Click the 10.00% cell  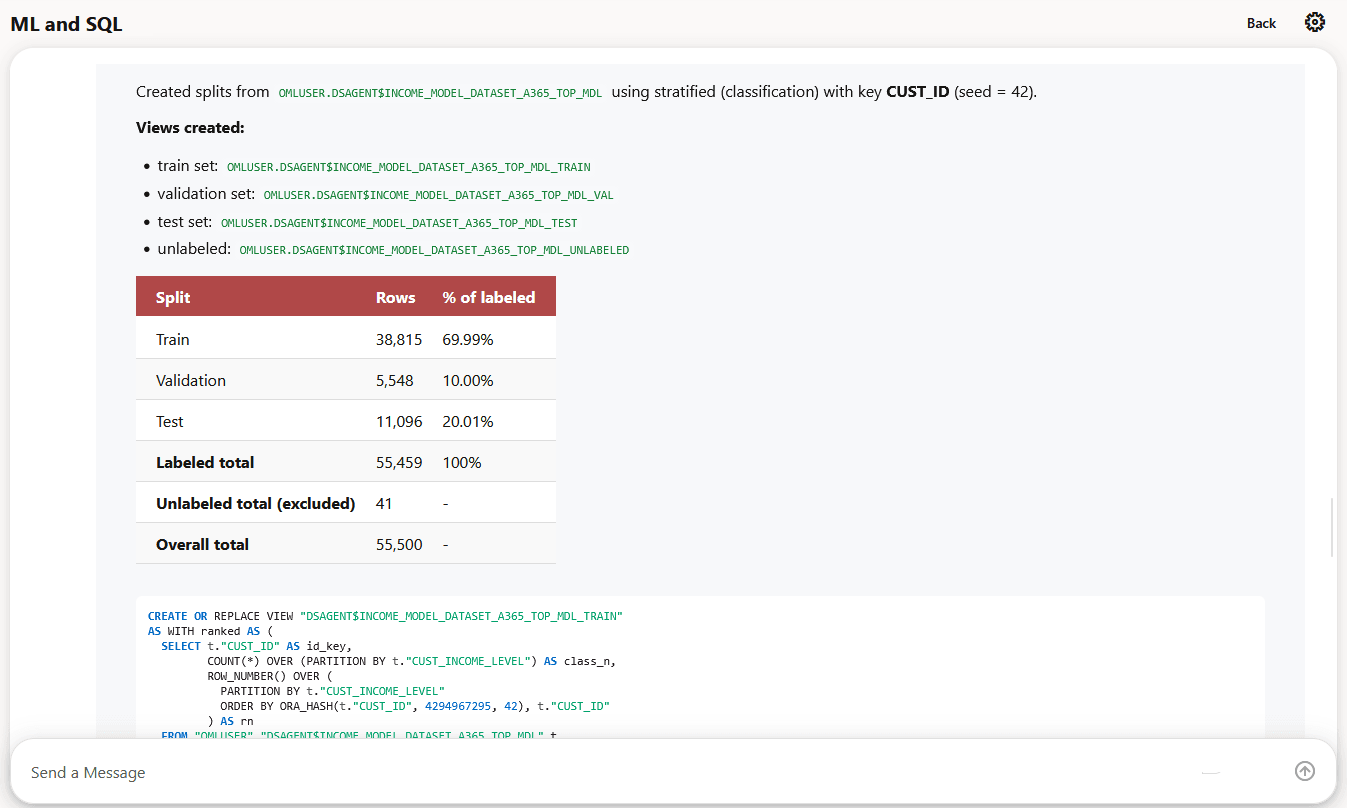tap(468, 380)
